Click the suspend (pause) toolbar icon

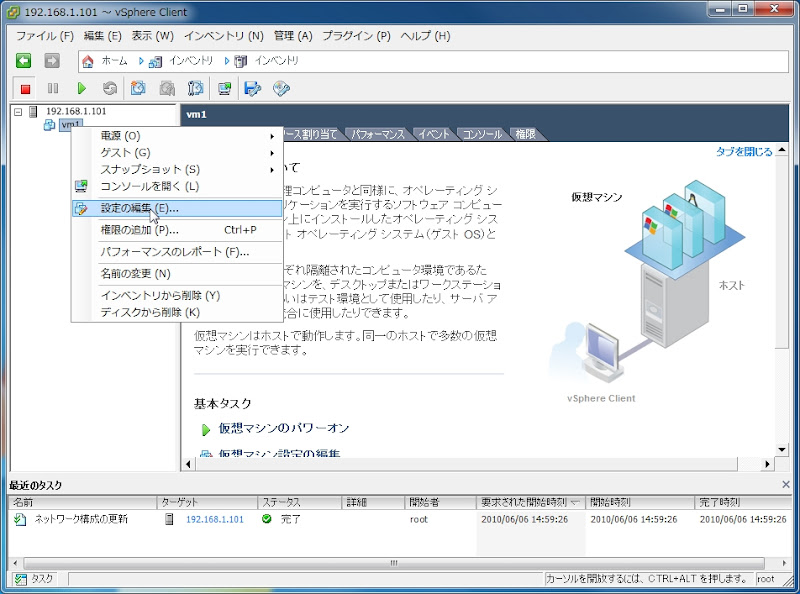(x=53, y=89)
